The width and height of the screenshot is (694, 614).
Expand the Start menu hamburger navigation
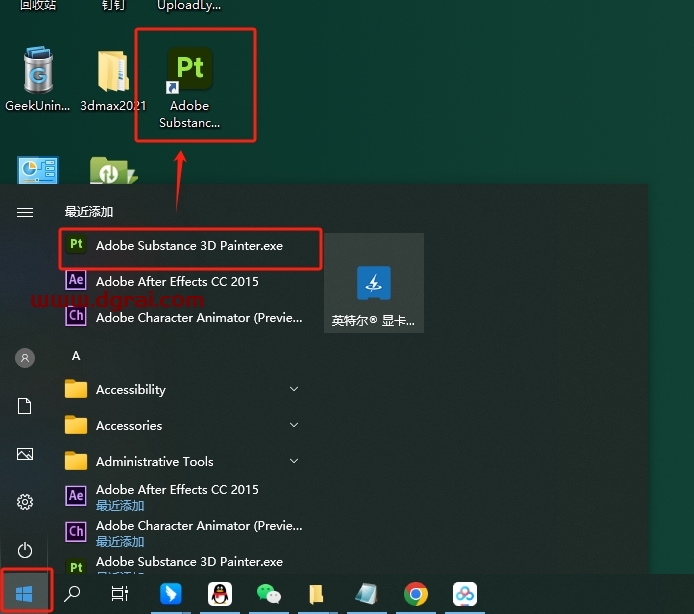25,212
